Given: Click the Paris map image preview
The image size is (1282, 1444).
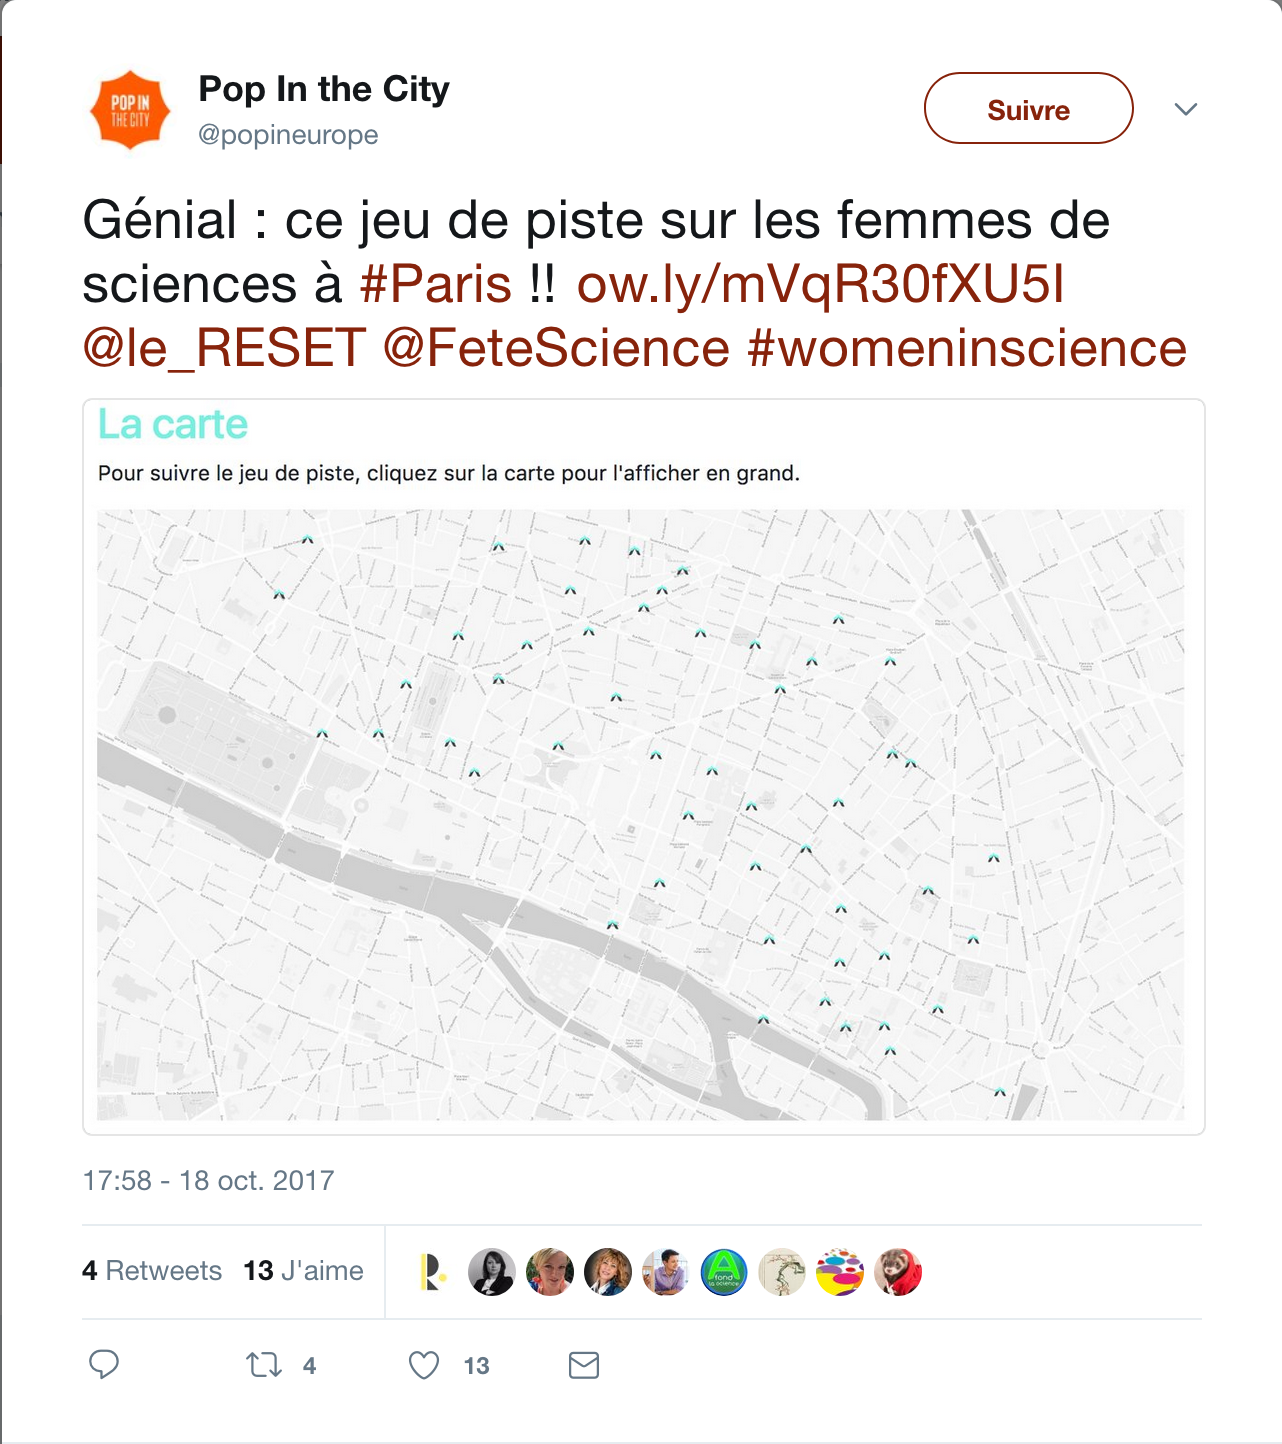Looking at the screenshot, I should (640, 814).
